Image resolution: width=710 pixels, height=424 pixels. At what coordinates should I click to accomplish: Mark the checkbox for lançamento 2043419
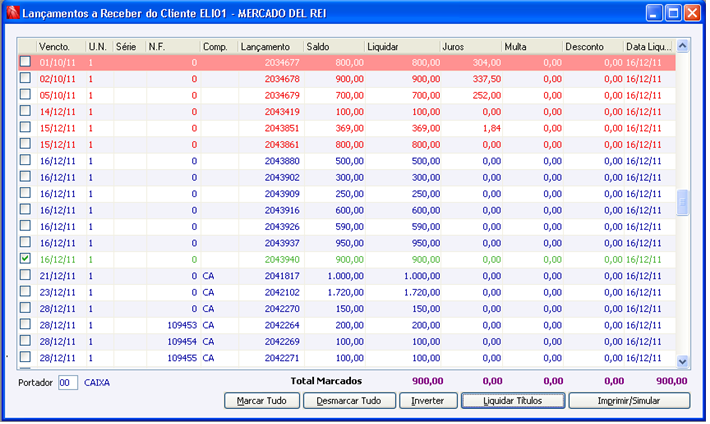tap(25, 111)
